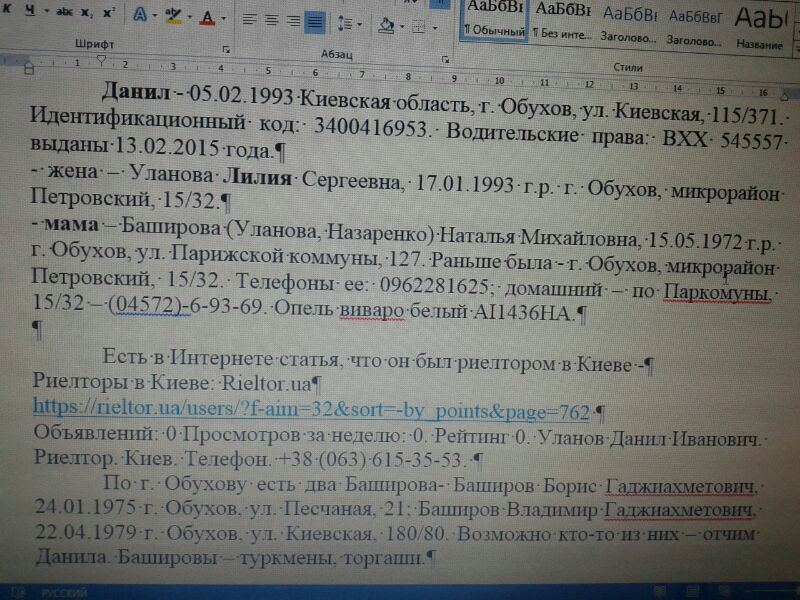800x600 pixels.
Task: Align paragraph text to the left
Action: pos(249,19)
